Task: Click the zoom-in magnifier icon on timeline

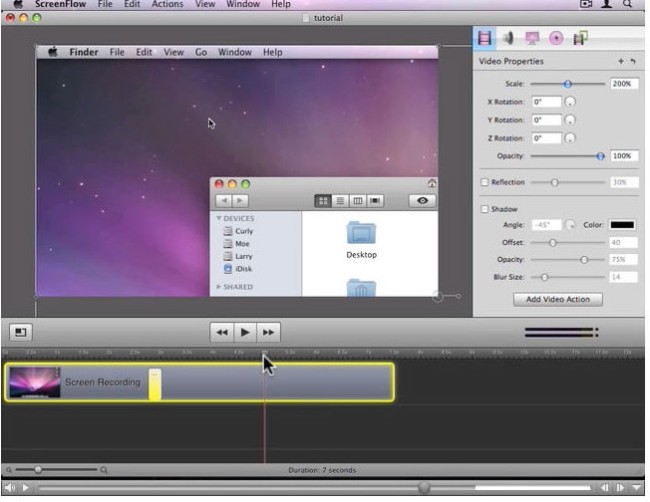Action: (104, 470)
